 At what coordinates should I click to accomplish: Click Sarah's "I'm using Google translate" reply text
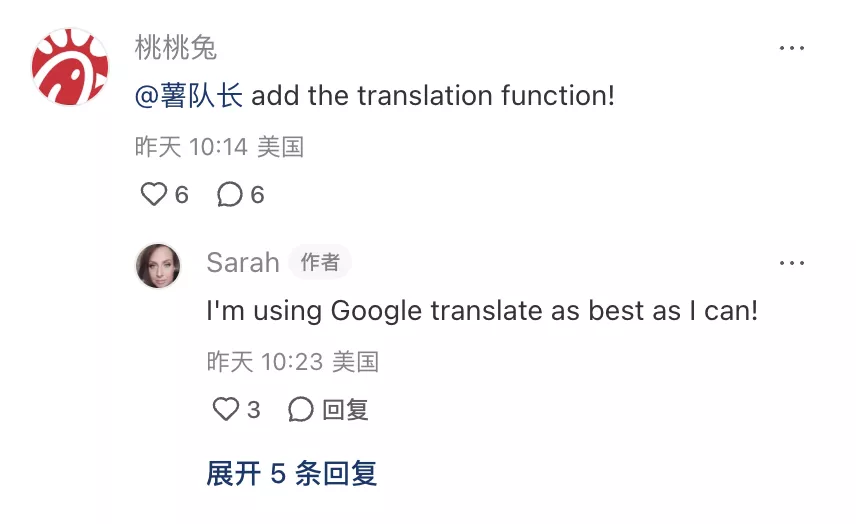[482, 311]
